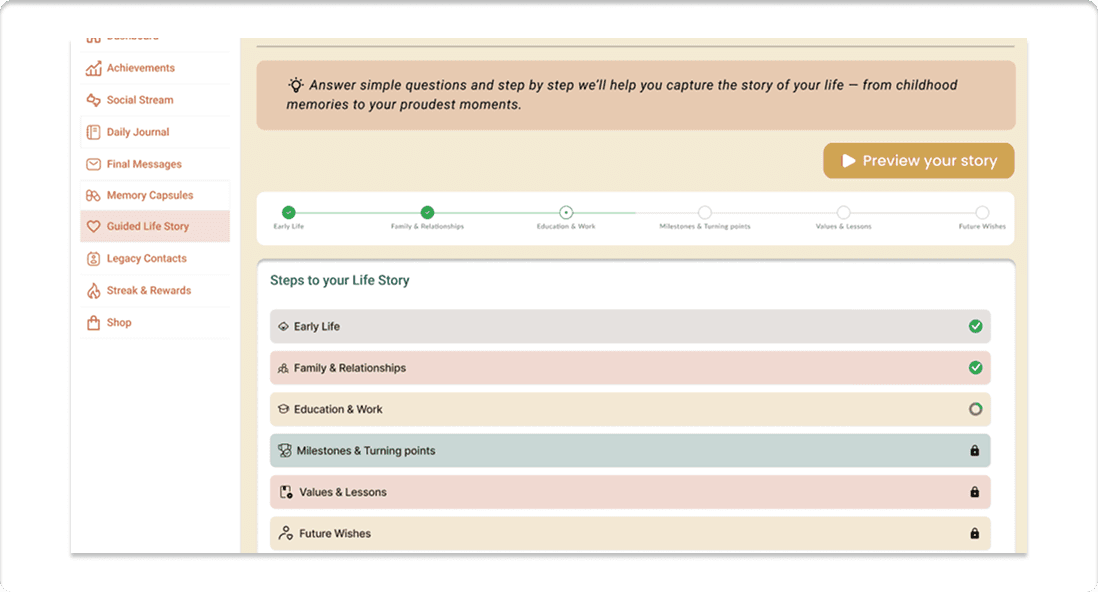
Task: Click the Guided Life Story heart icon
Action: pyautogui.click(x=91, y=226)
